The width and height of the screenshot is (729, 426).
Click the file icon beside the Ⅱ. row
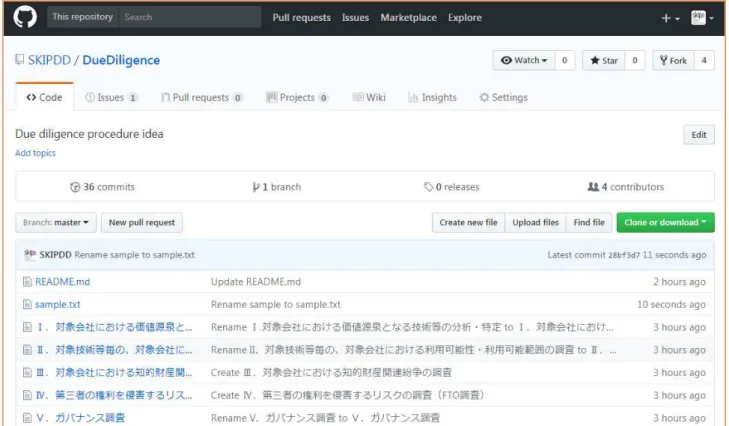[x=27, y=350]
